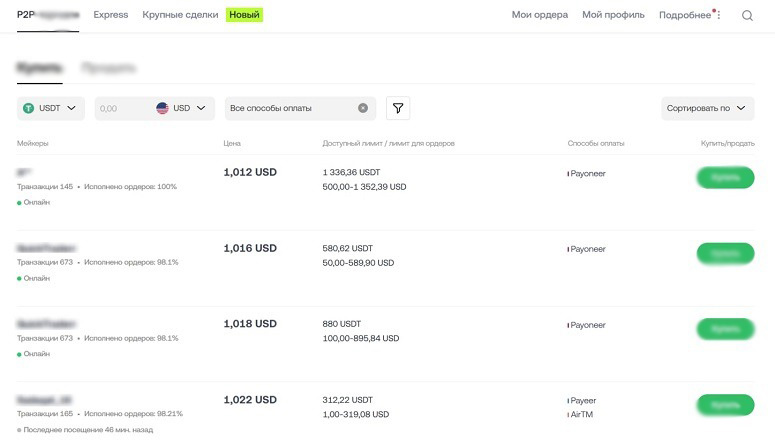Open the search magnifier in the header

point(747,15)
